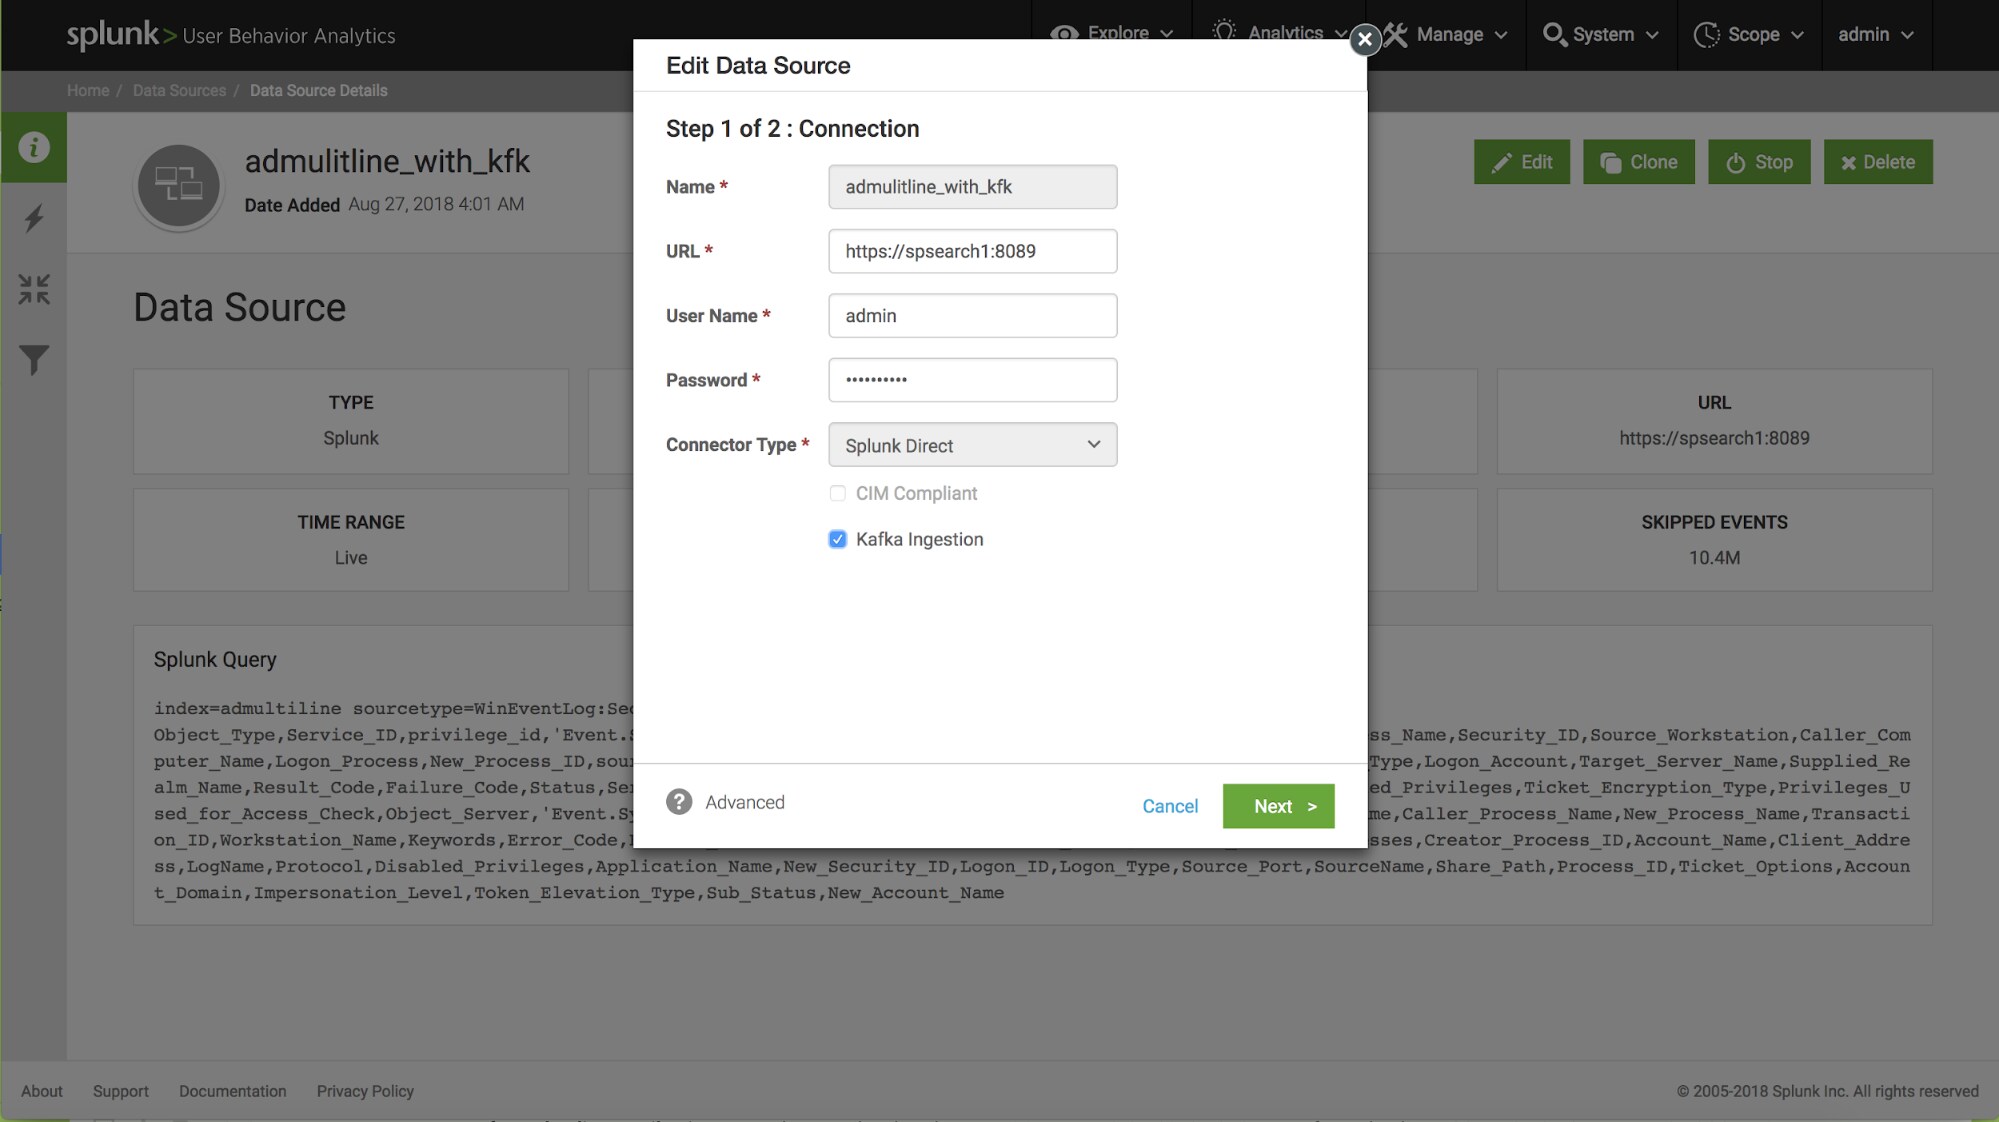The image size is (1999, 1122).
Task: Open the Scope menu
Action: 1749,34
